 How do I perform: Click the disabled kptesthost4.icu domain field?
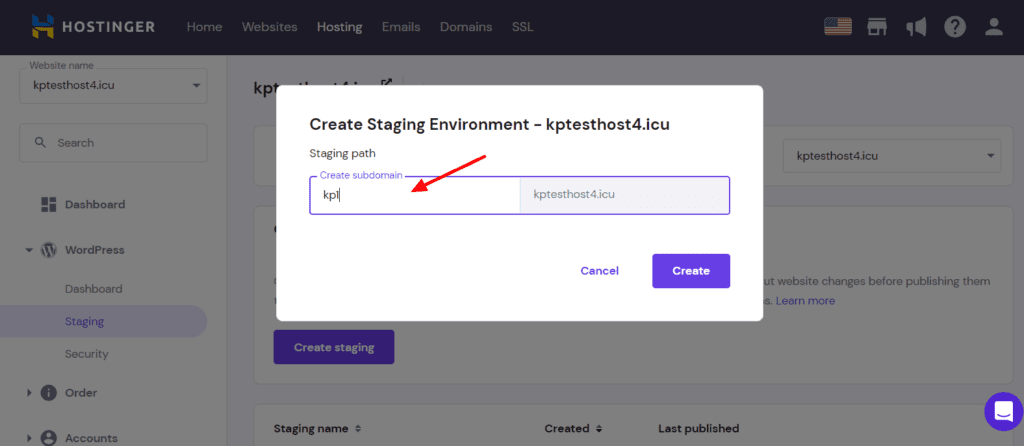point(624,195)
